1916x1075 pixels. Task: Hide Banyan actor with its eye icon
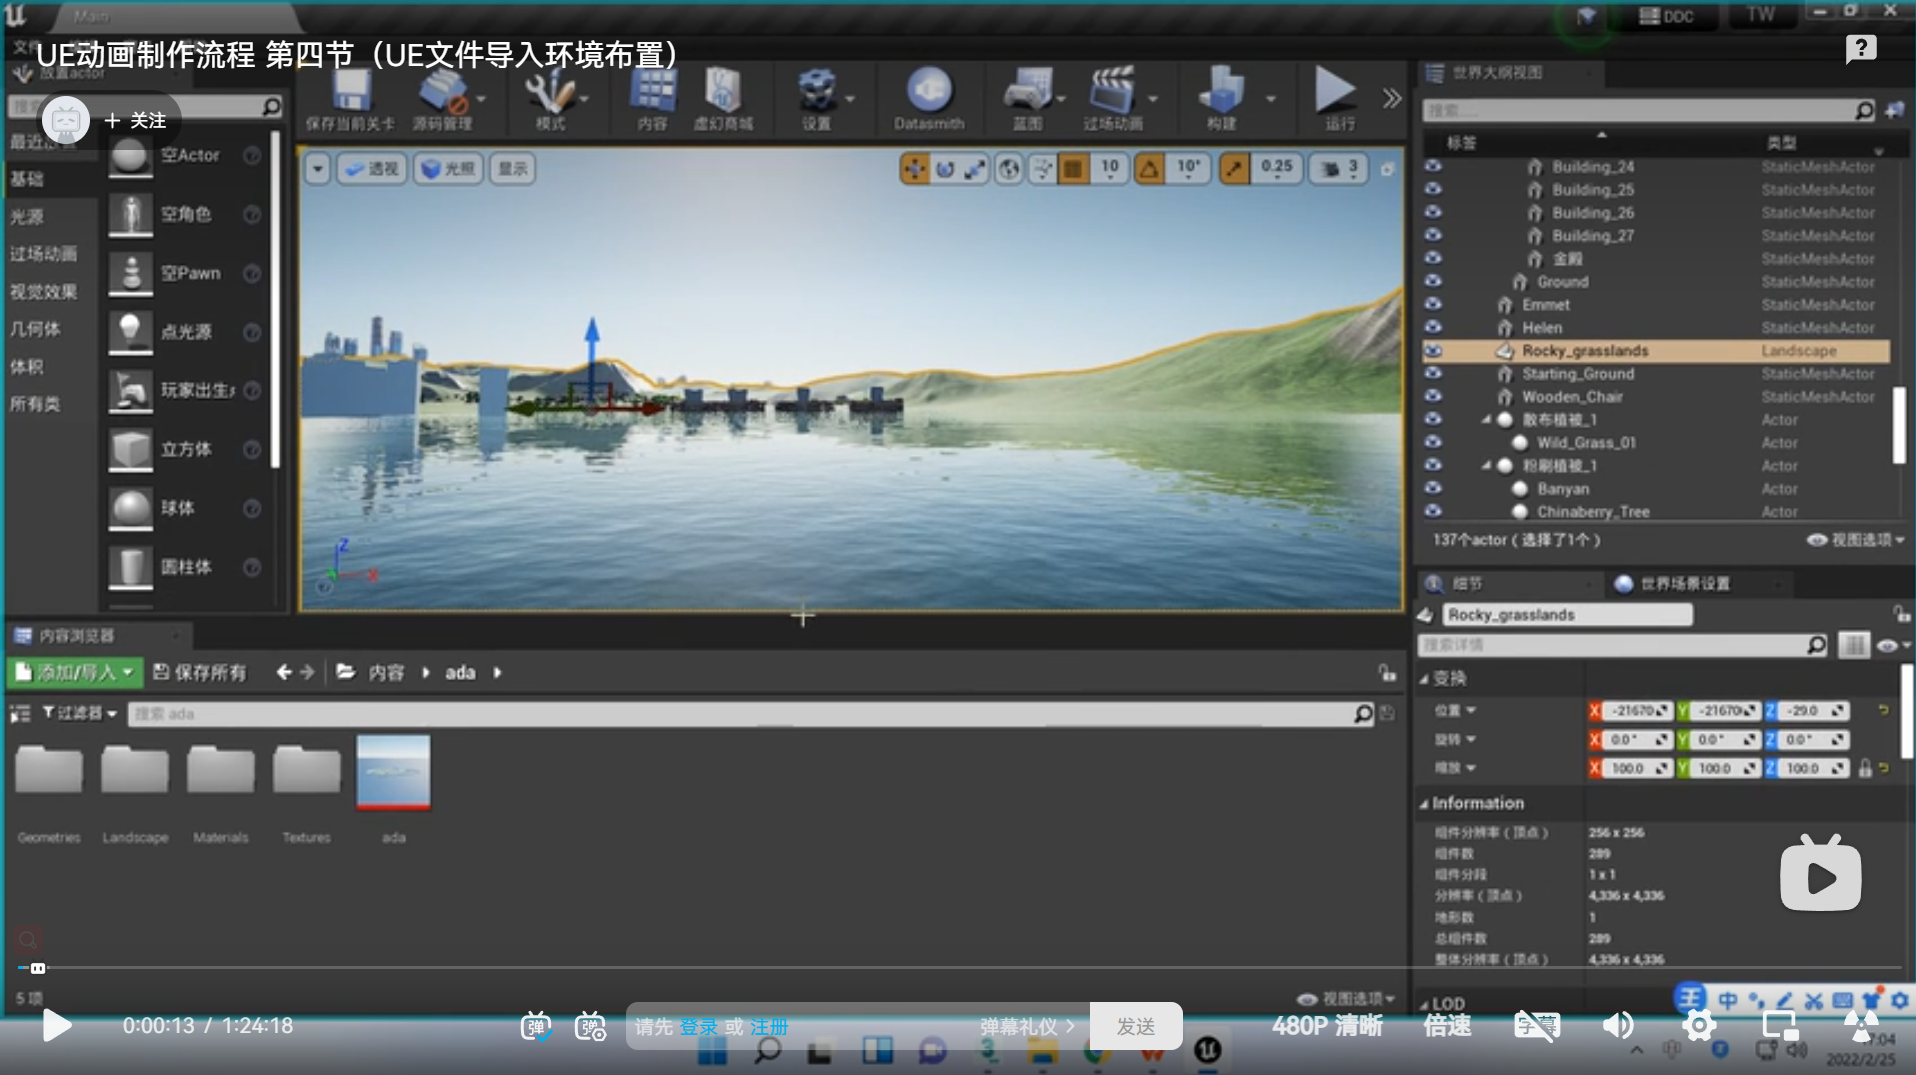tap(1433, 488)
